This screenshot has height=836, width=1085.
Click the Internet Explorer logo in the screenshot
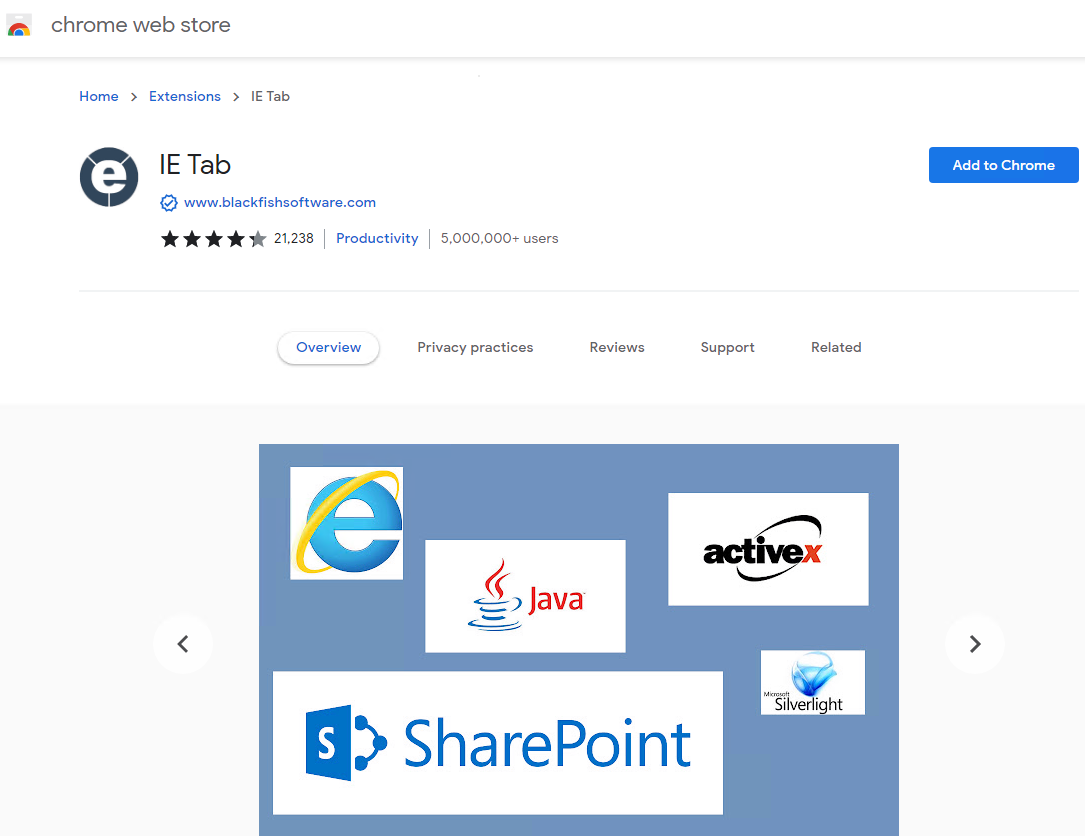tap(346, 522)
